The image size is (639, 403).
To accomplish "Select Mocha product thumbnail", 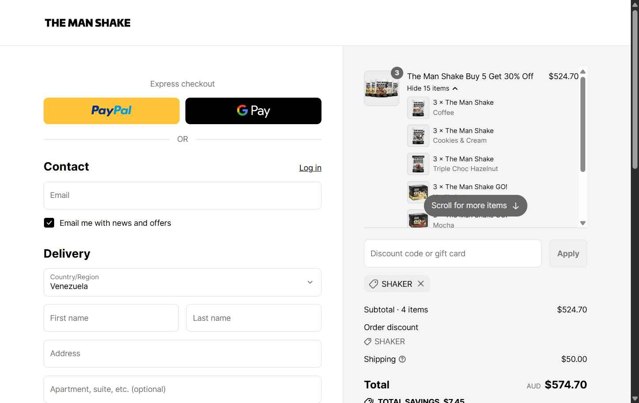I will pyautogui.click(x=418, y=219).
